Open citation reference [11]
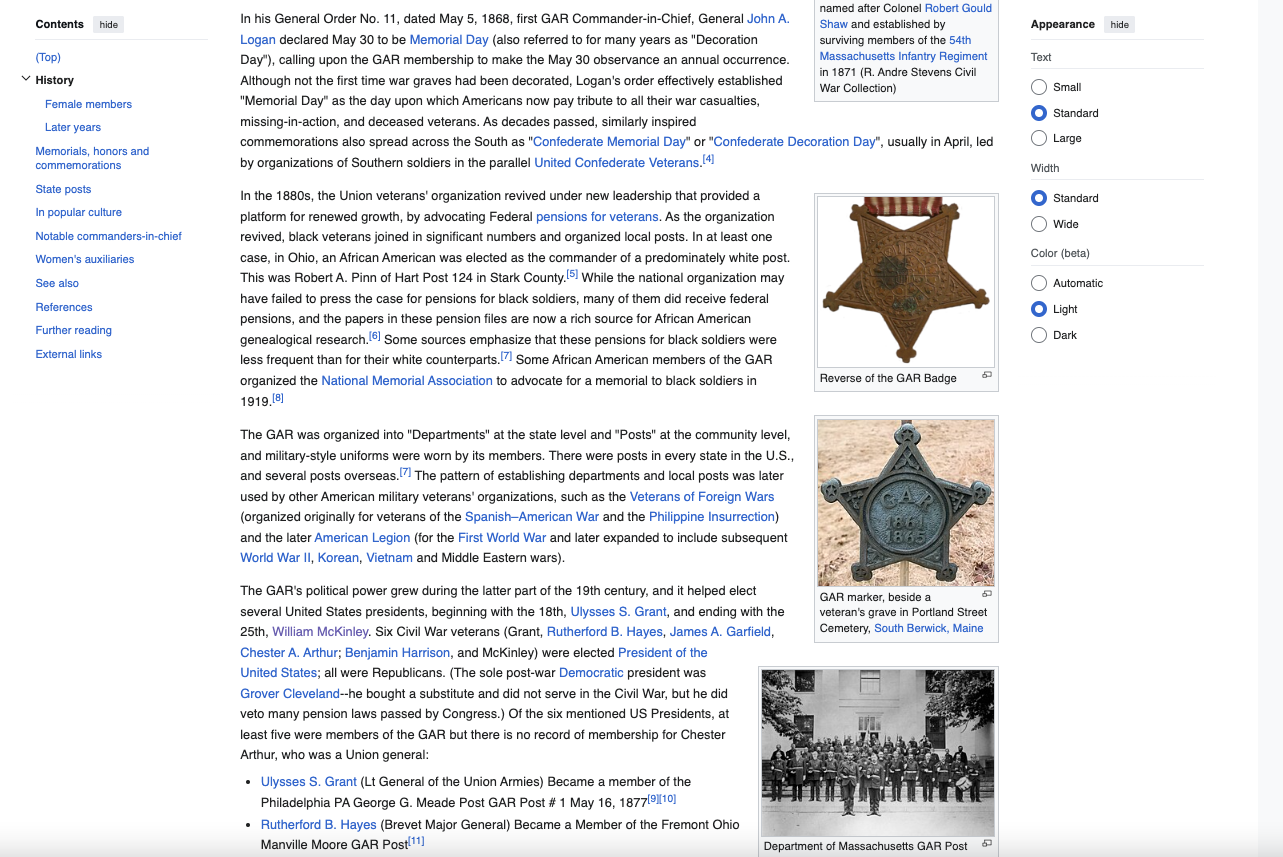The width and height of the screenshot is (1283, 857). coord(416,840)
